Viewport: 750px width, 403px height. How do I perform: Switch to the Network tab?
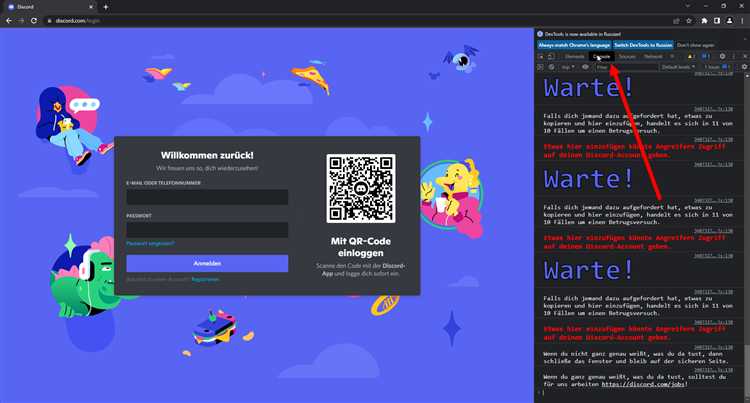(653, 56)
